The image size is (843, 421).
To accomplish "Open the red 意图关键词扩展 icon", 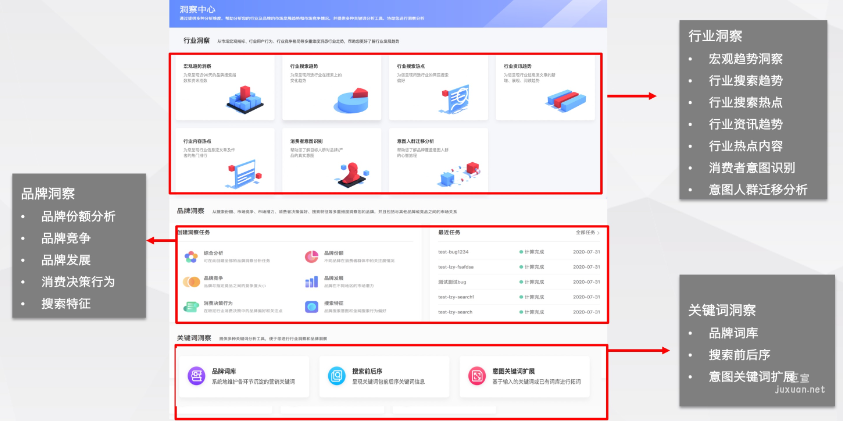I will (477, 375).
